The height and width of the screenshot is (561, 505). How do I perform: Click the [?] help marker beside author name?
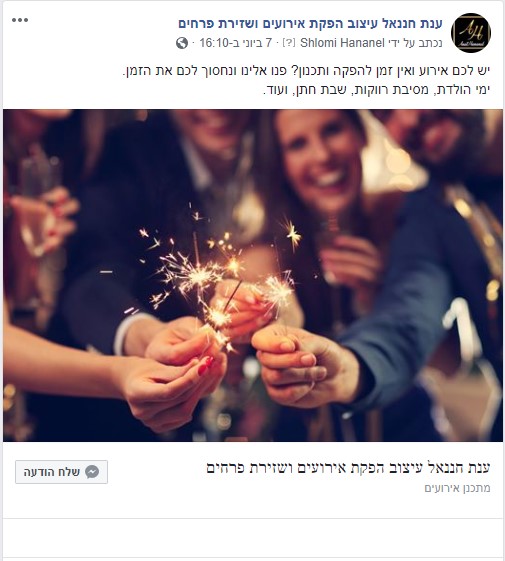289,43
